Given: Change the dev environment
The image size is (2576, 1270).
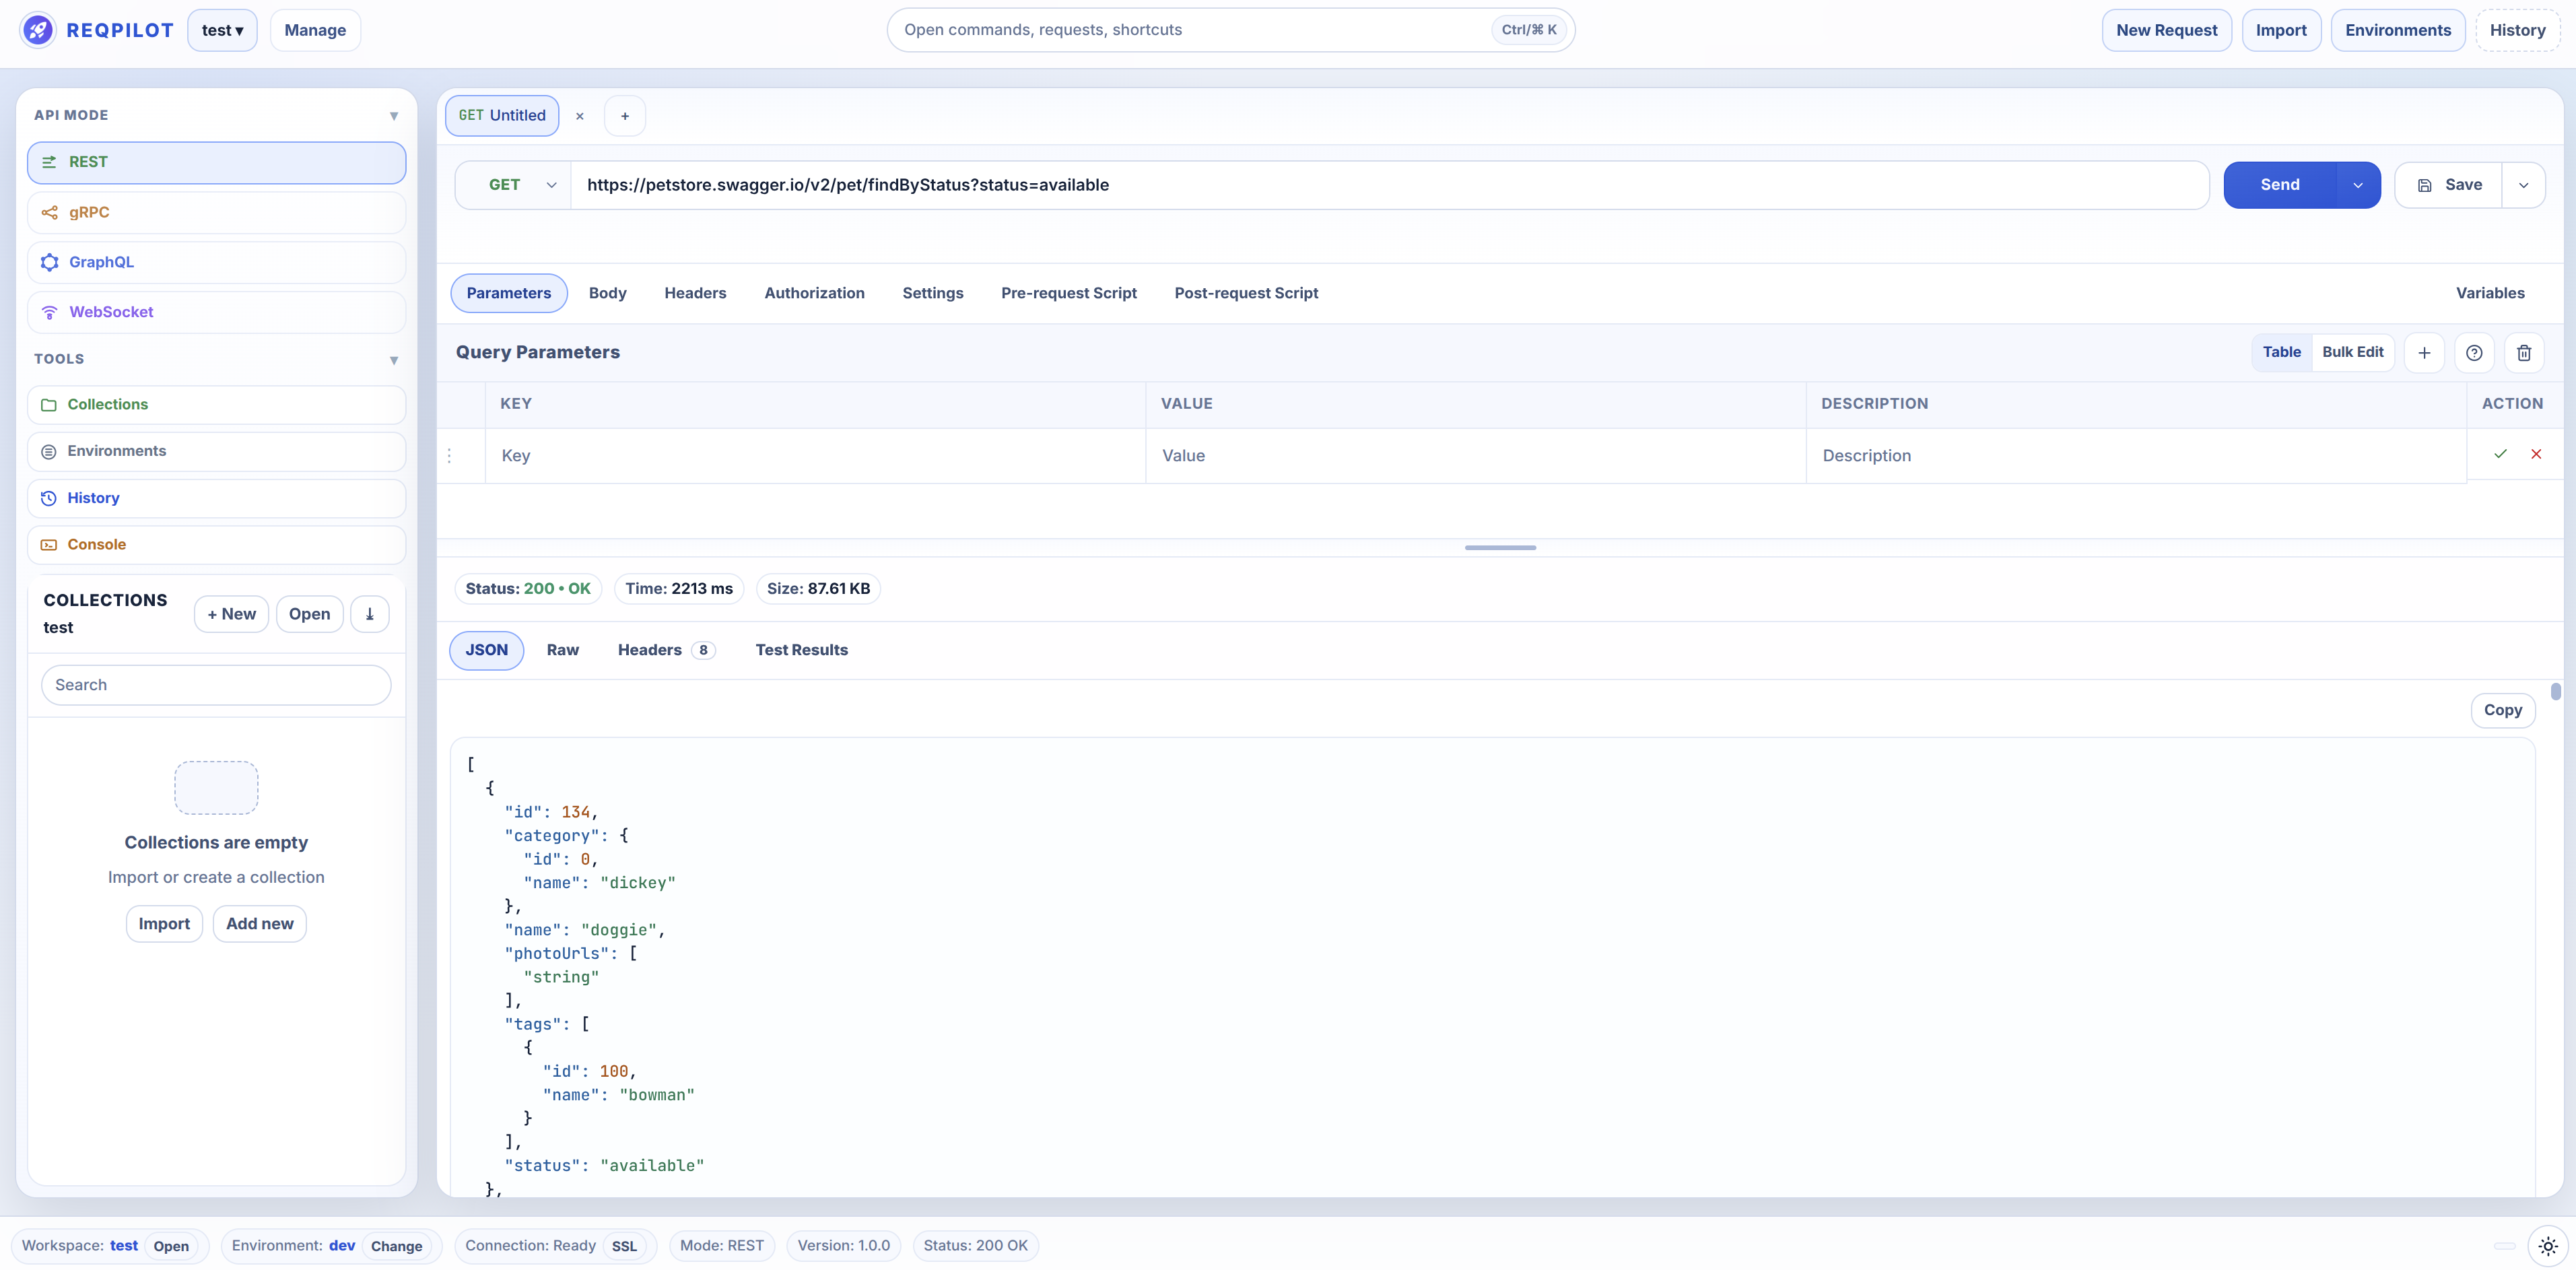Looking at the screenshot, I should [396, 1246].
